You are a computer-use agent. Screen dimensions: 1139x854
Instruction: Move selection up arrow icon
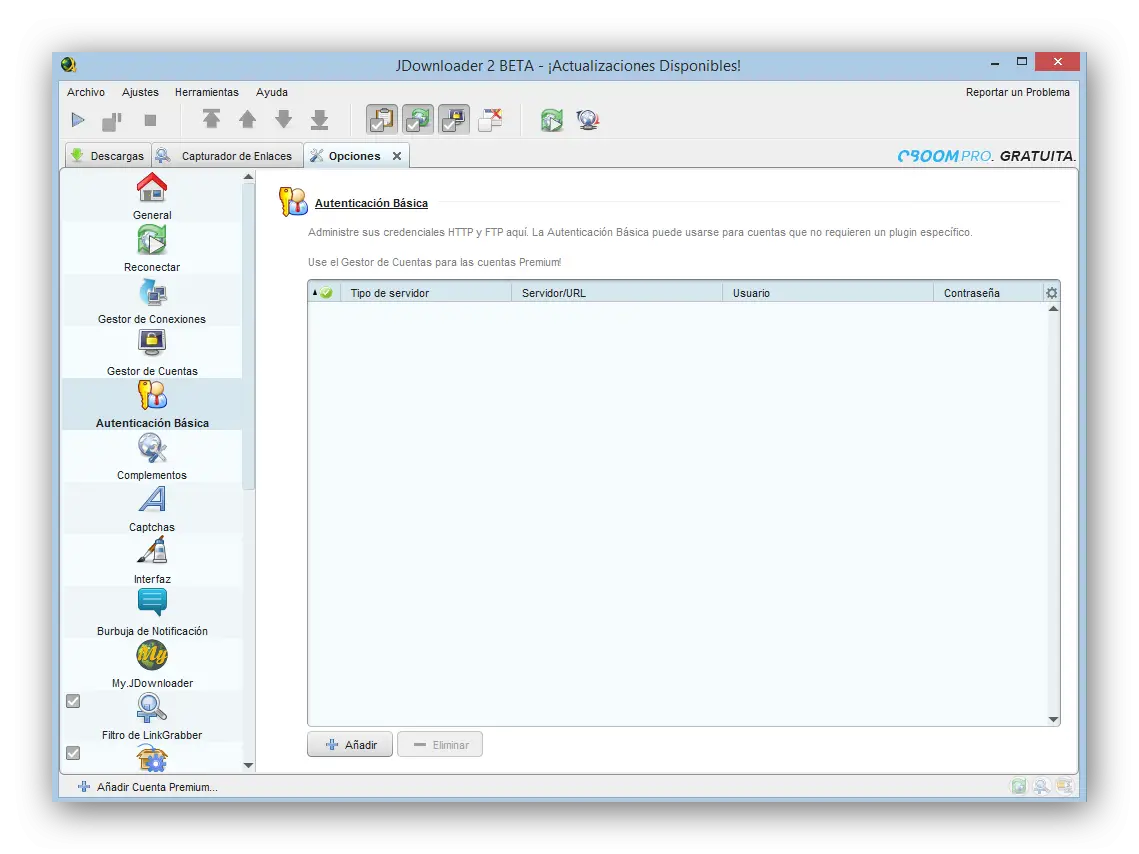tap(248, 119)
